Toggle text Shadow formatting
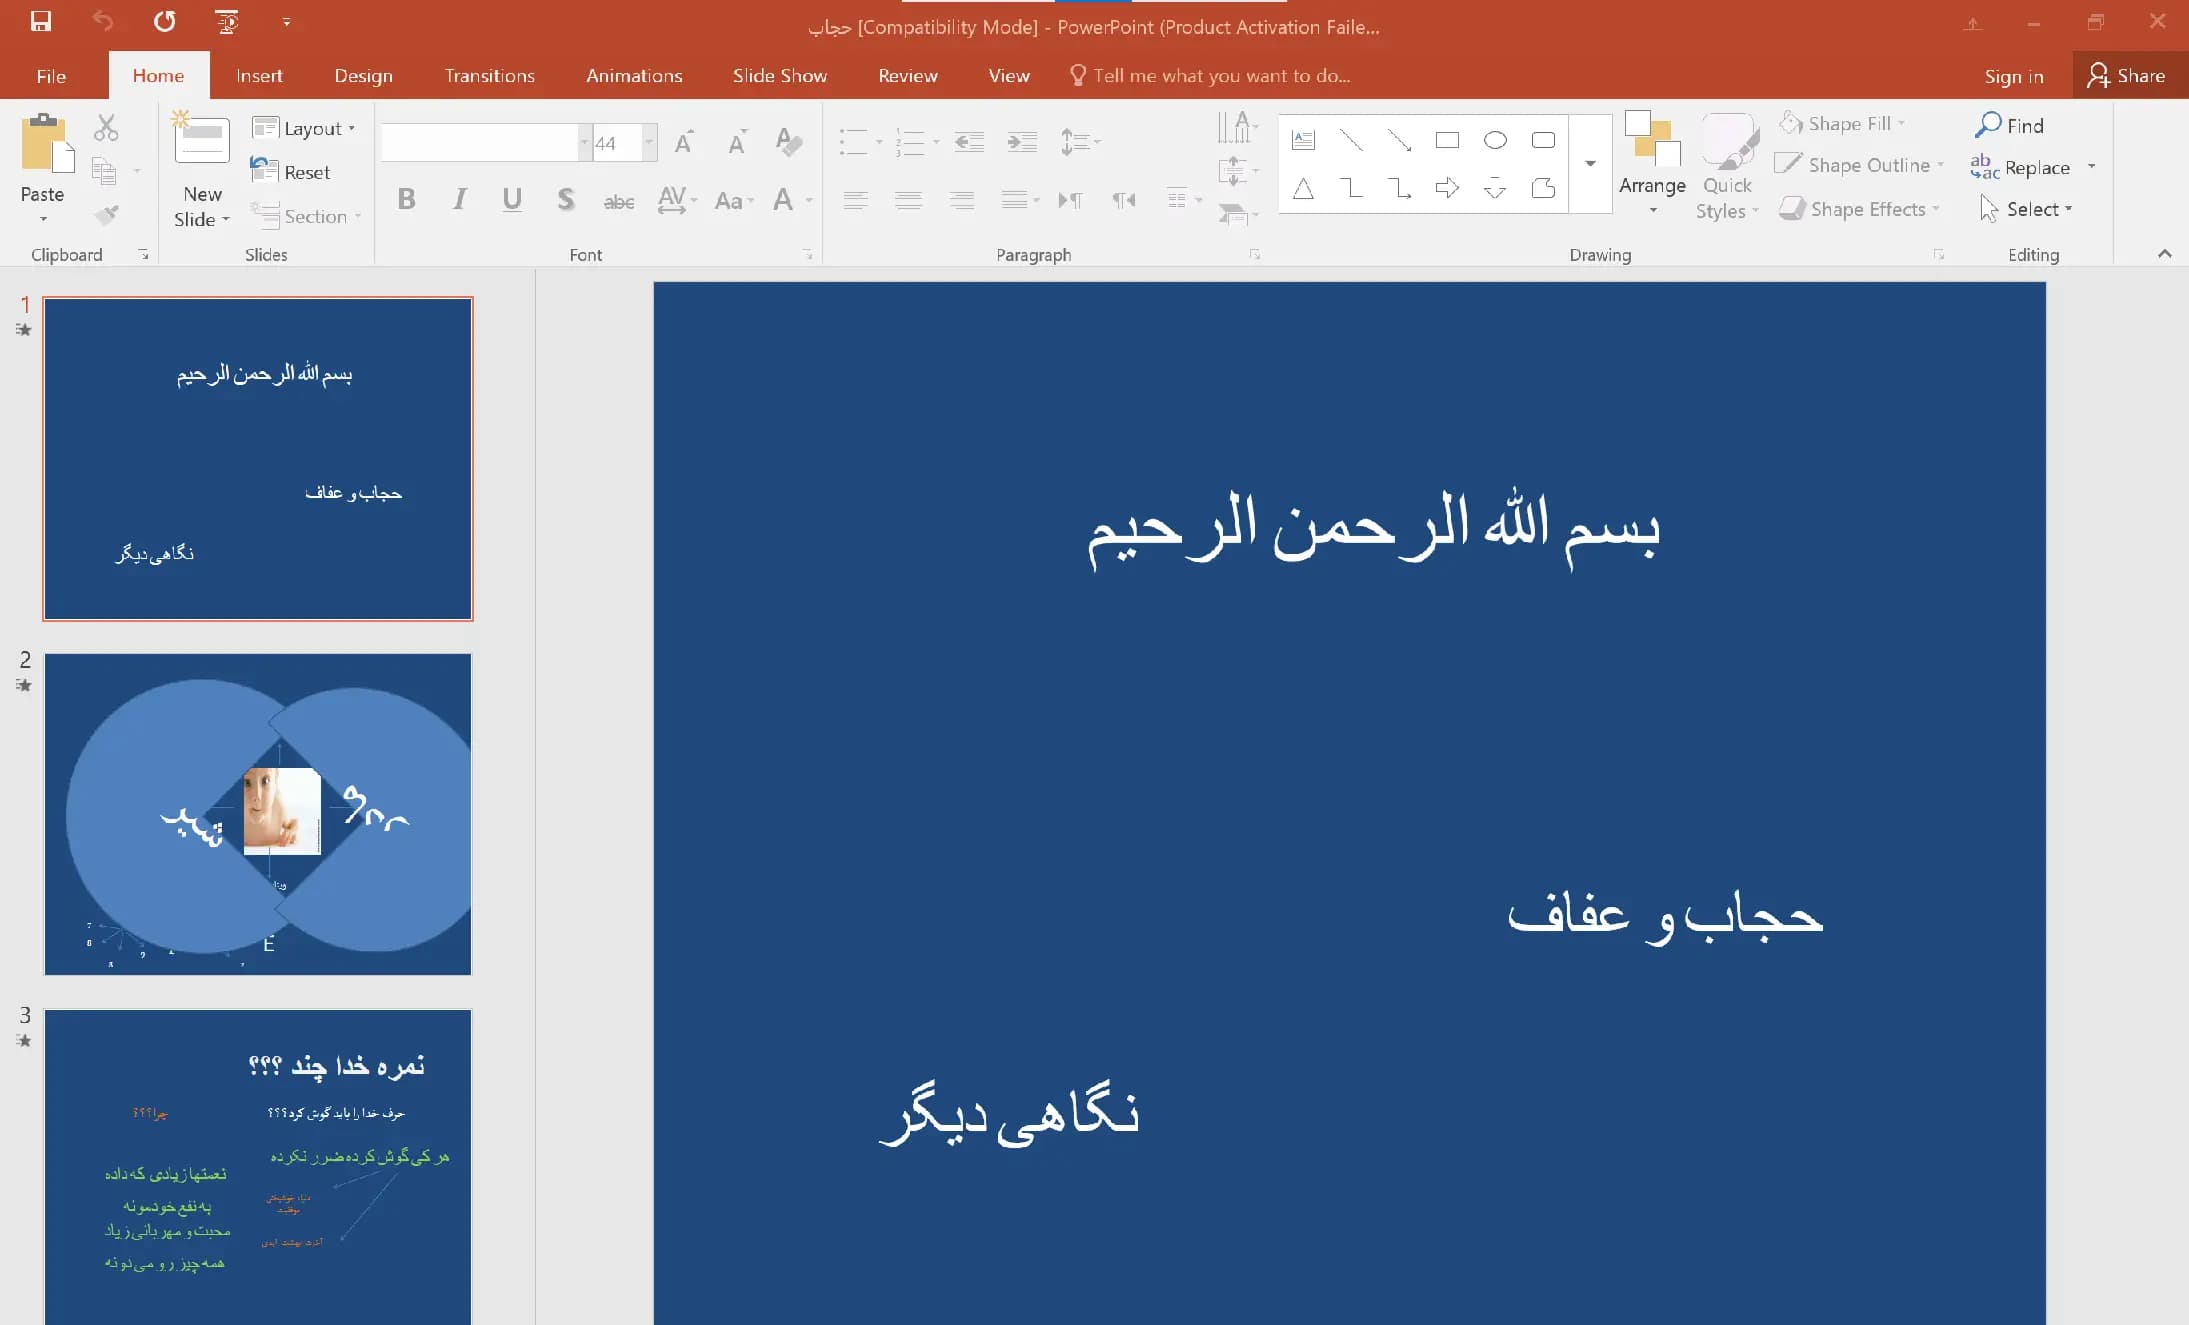This screenshot has height=1325, width=2189. pos(566,199)
